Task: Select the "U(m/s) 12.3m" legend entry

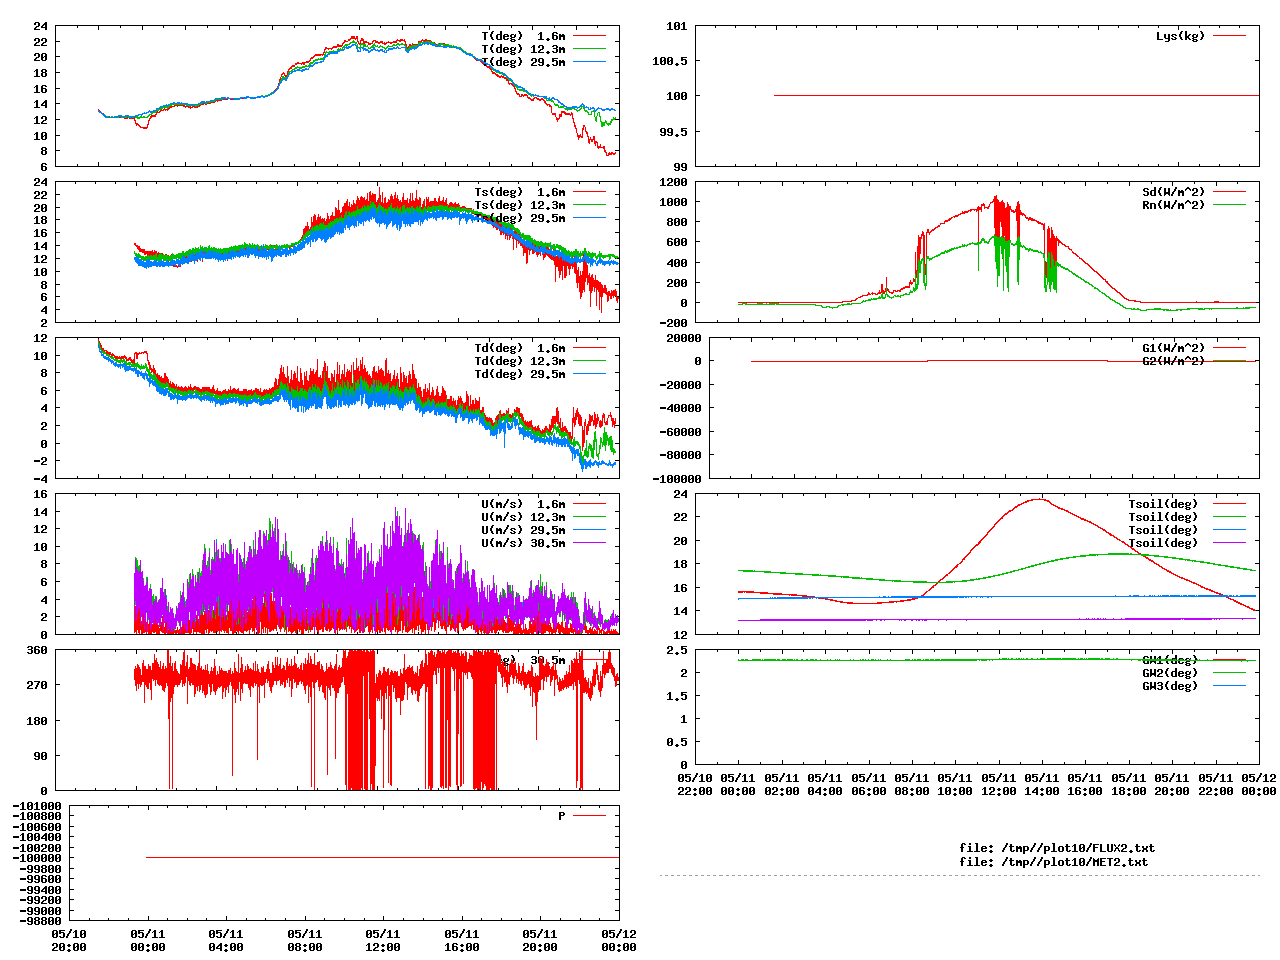Action: click(x=523, y=517)
